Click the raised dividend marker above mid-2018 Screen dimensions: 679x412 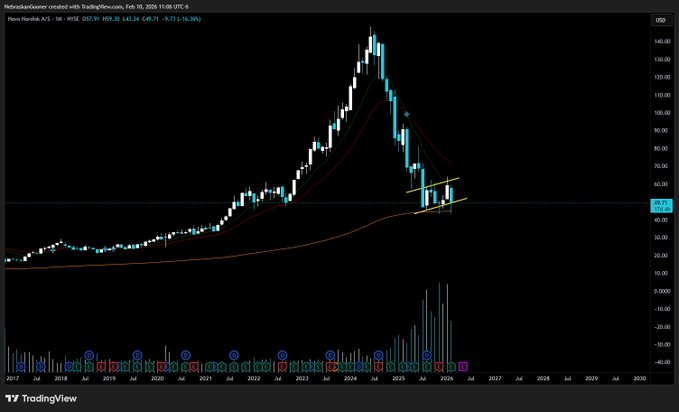tap(89, 355)
